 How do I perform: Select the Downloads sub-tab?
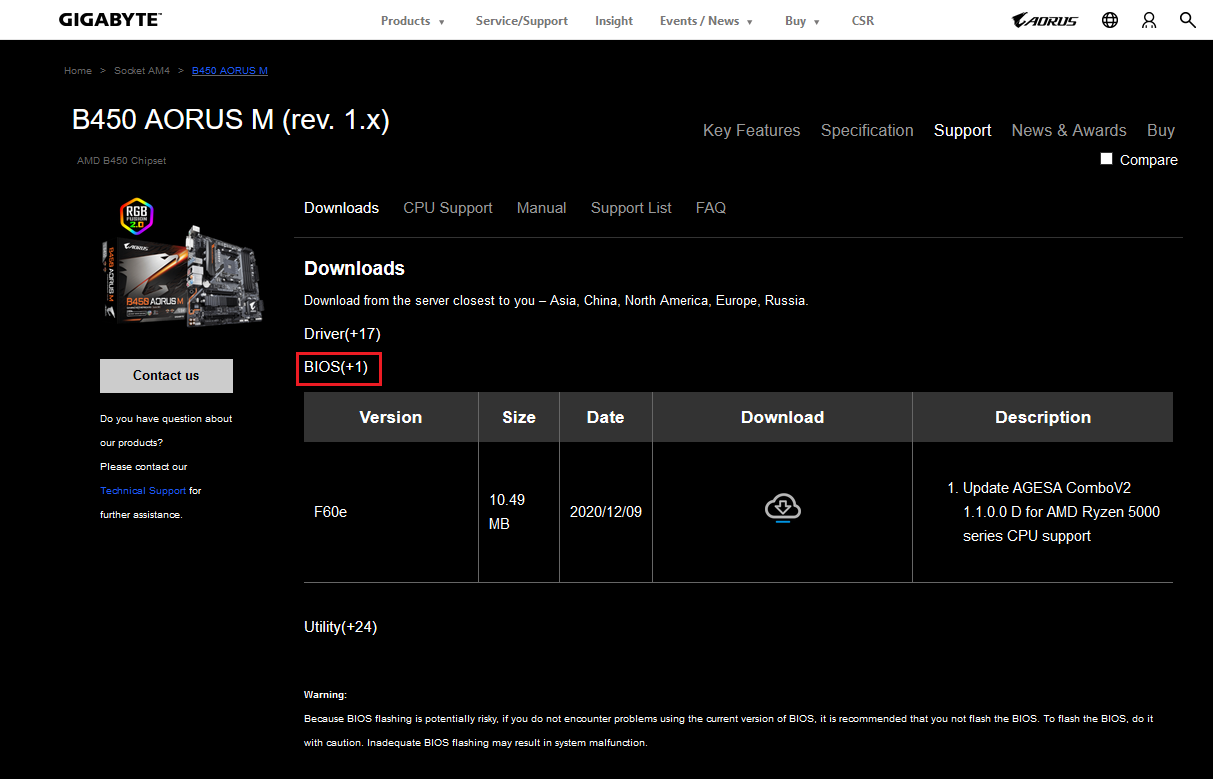[341, 208]
